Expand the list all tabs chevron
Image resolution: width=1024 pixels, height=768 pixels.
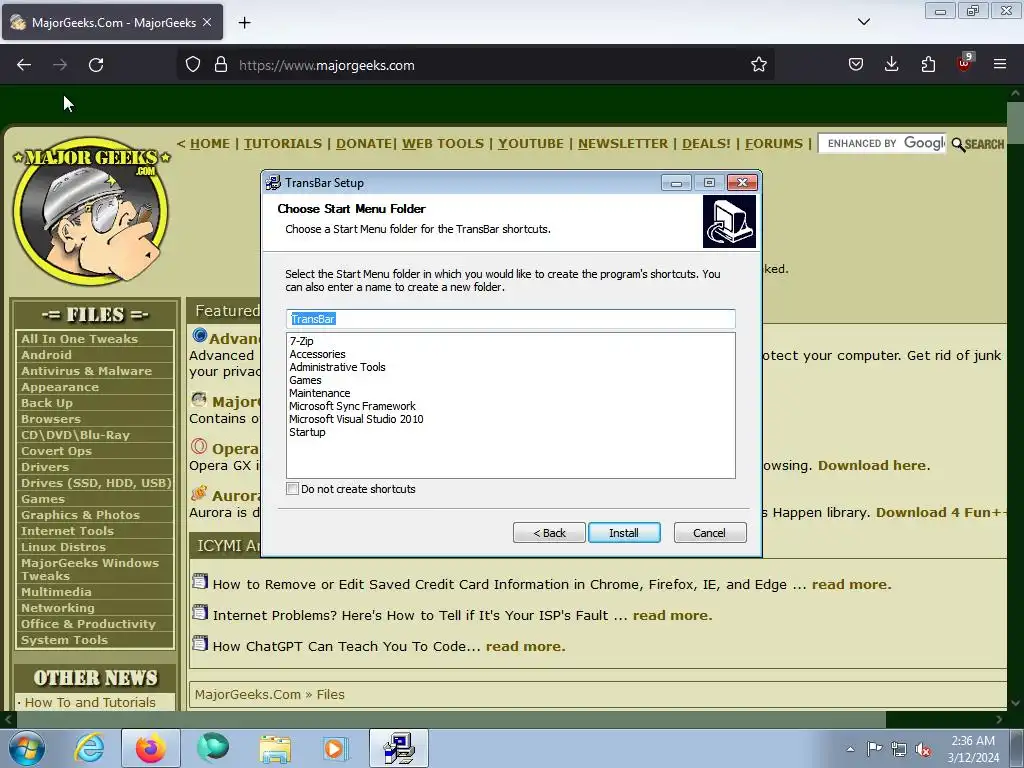(863, 22)
